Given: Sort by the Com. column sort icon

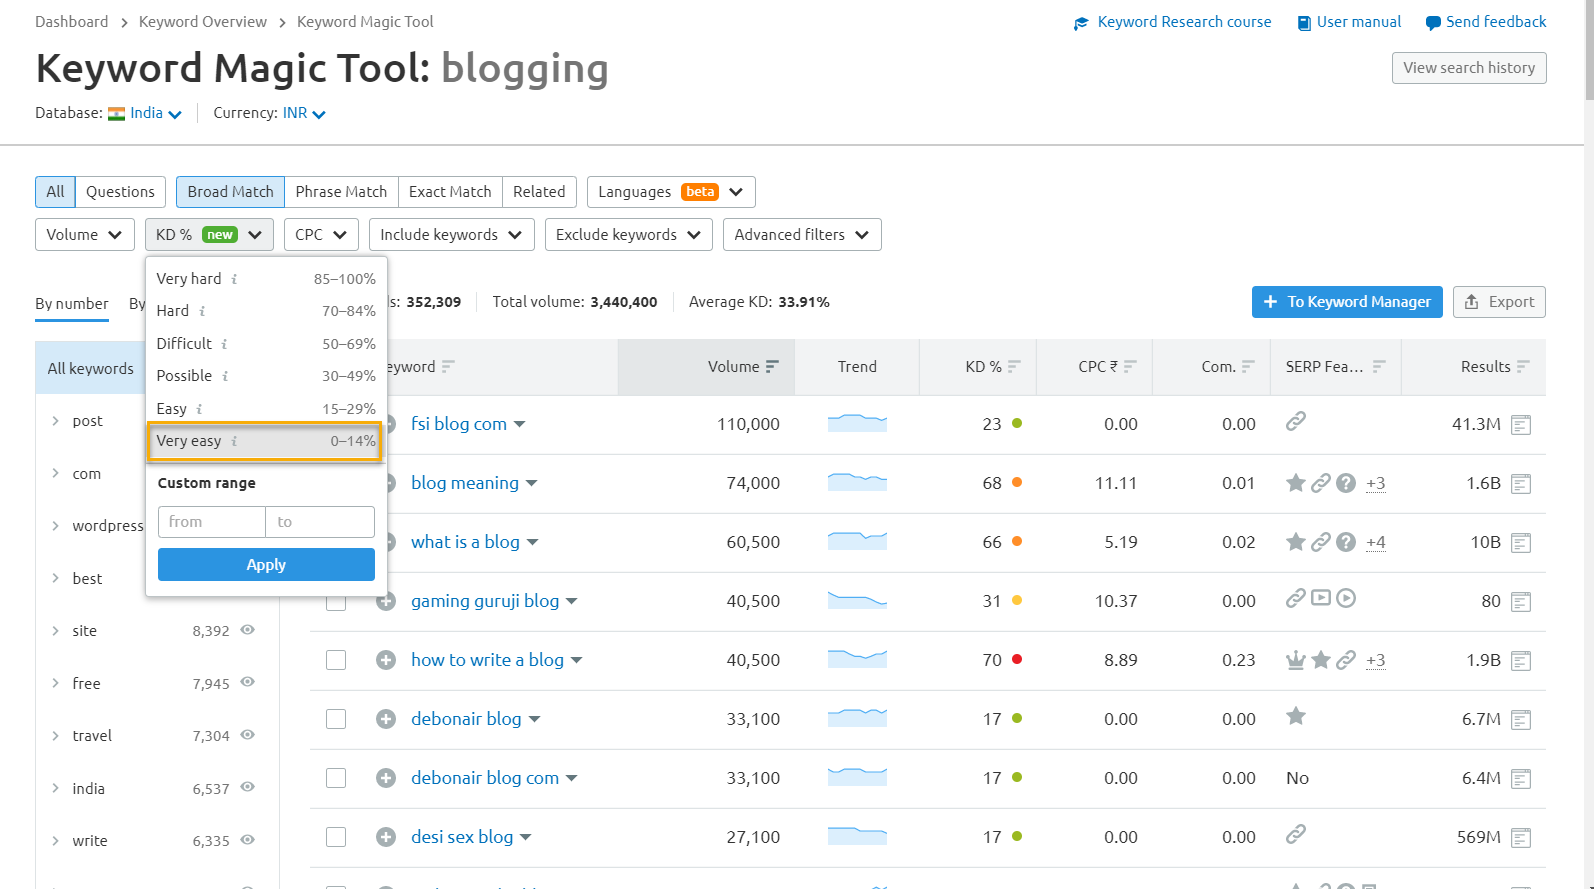Looking at the screenshot, I should [x=1248, y=367].
